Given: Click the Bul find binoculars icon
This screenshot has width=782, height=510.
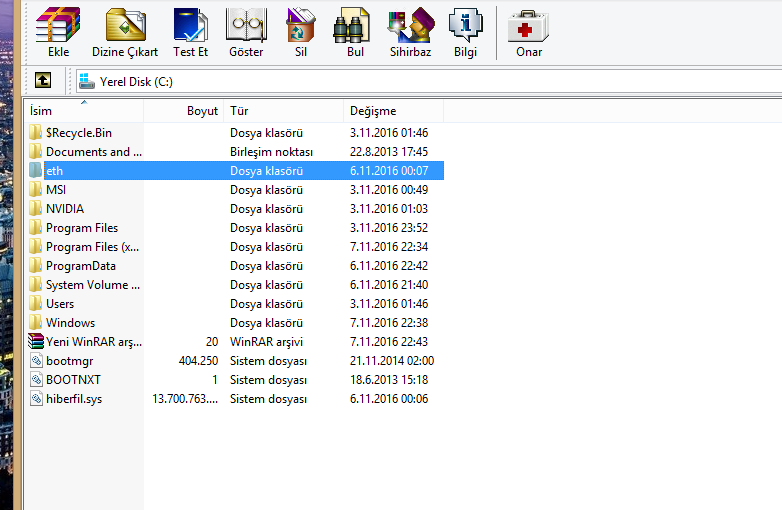Looking at the screenshot, I should (352, 25).
